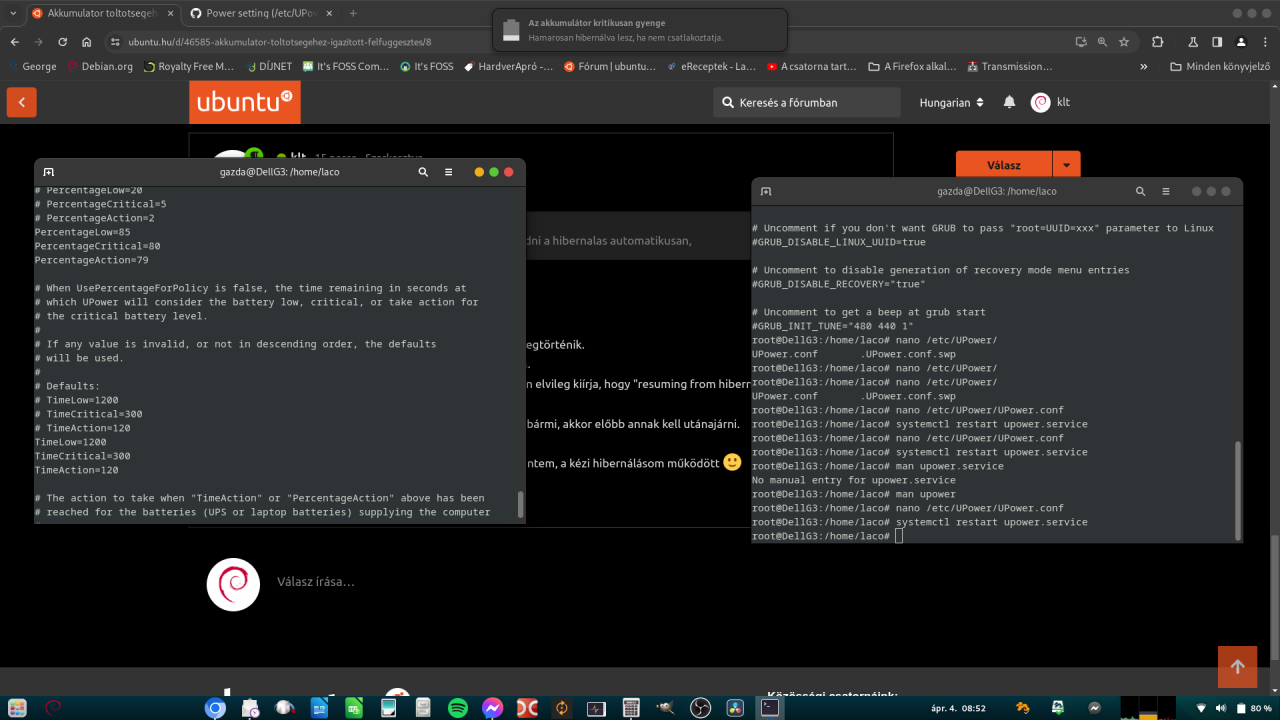The height and width of the screenshot is (720, 1280).
Task: Open A Firefox alkal... bookmark folder
Action: (x=912, y=67)
